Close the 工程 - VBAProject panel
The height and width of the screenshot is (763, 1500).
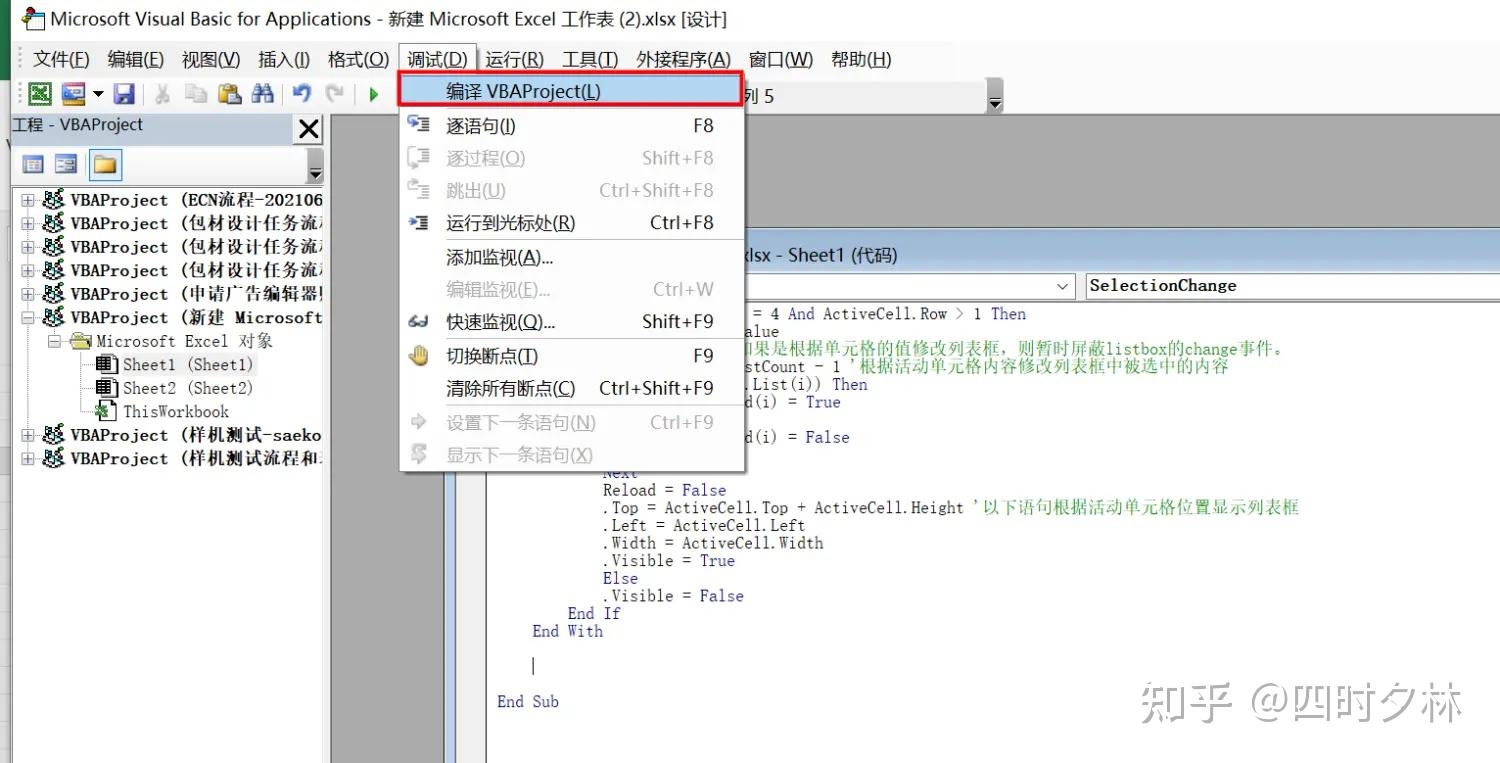point(309,129)
